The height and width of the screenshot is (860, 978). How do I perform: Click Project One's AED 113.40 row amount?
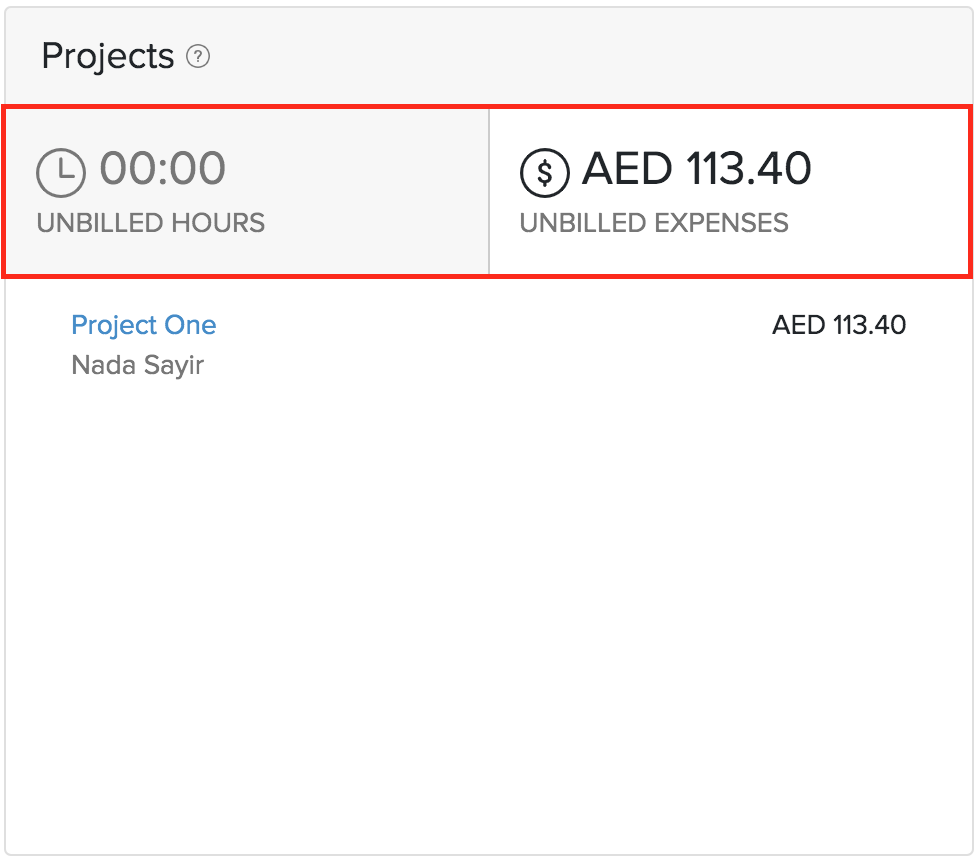(839, 325)
